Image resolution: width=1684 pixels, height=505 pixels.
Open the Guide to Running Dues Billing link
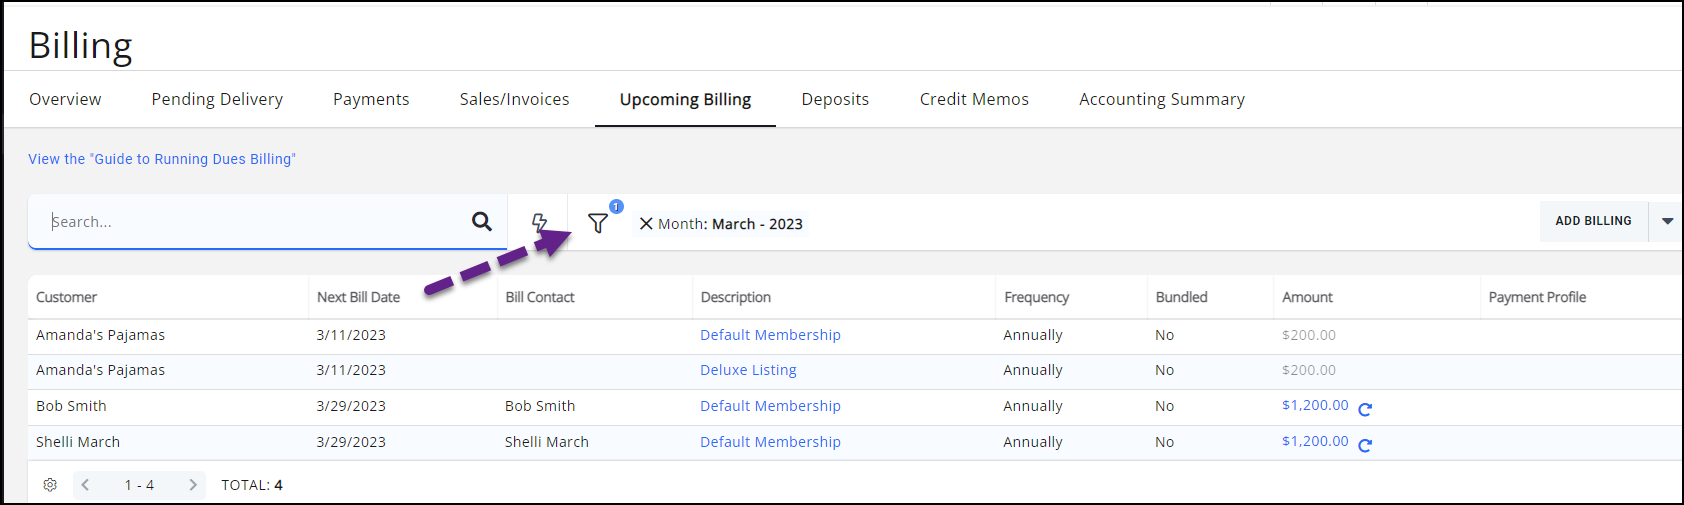coord(162,159)
